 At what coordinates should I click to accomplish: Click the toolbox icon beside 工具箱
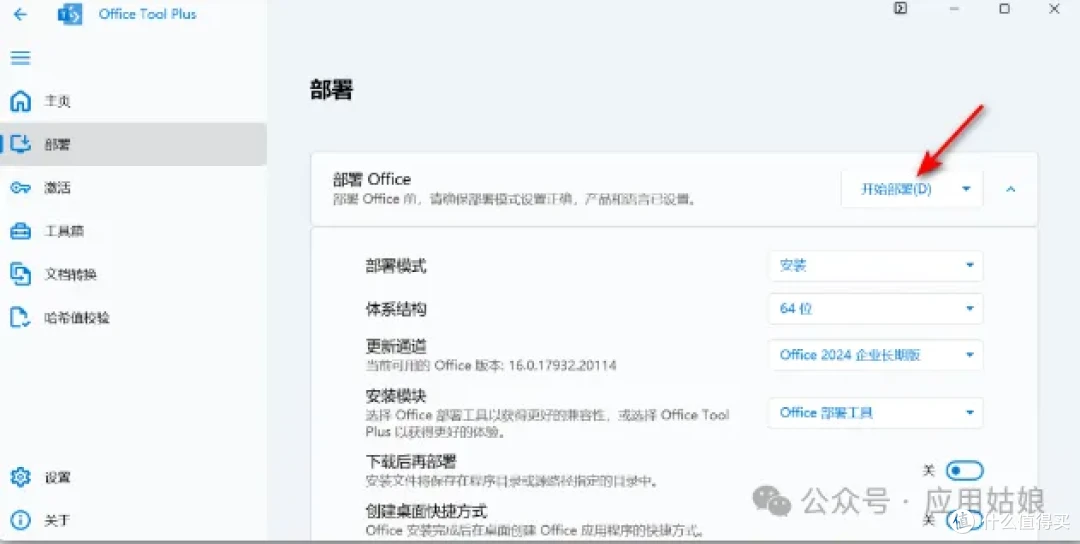21,231
